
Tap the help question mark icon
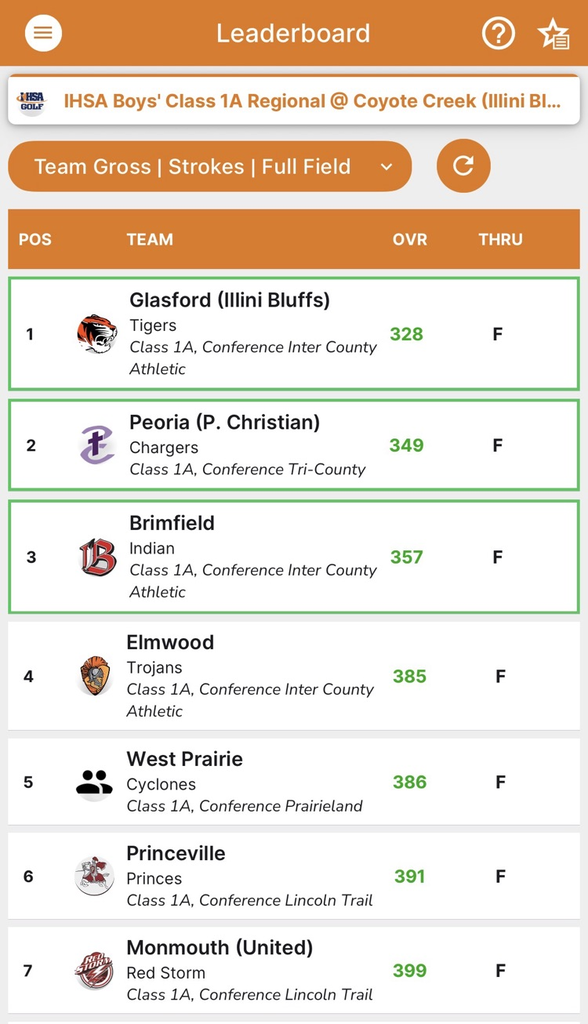(x=498, y=33)
